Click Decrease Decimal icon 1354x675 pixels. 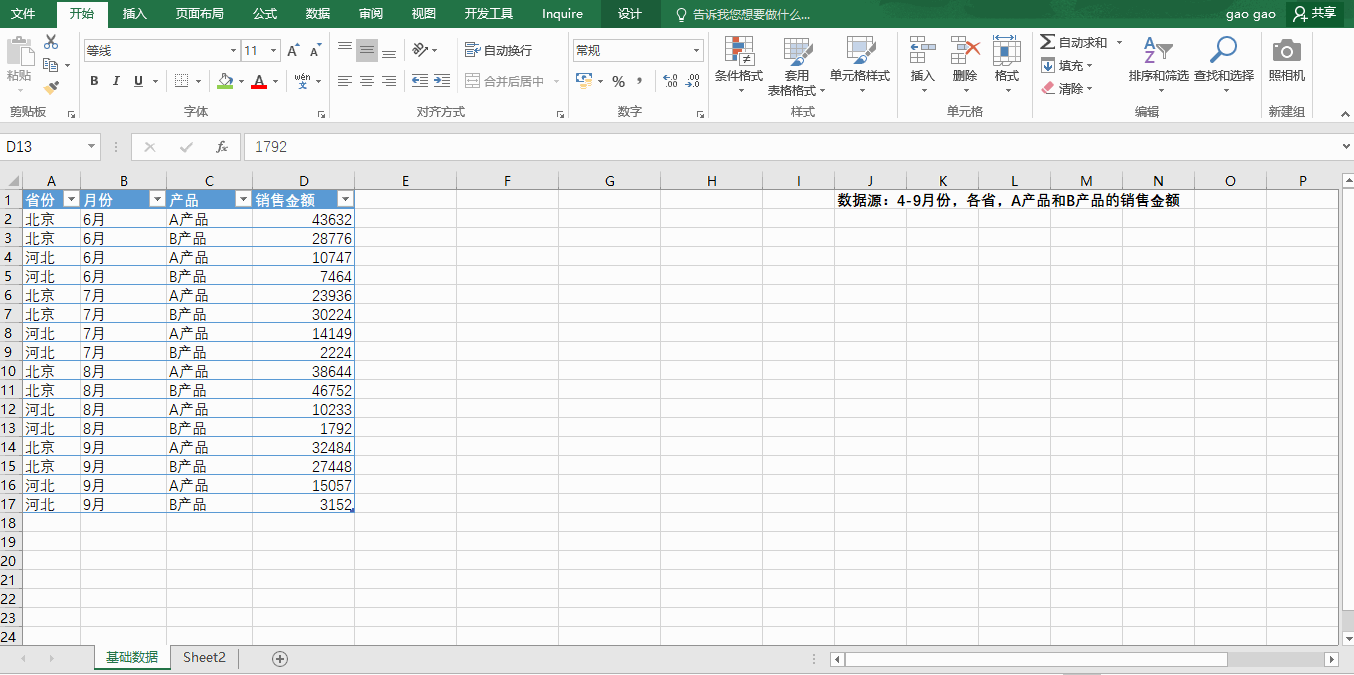click(692, 81)
